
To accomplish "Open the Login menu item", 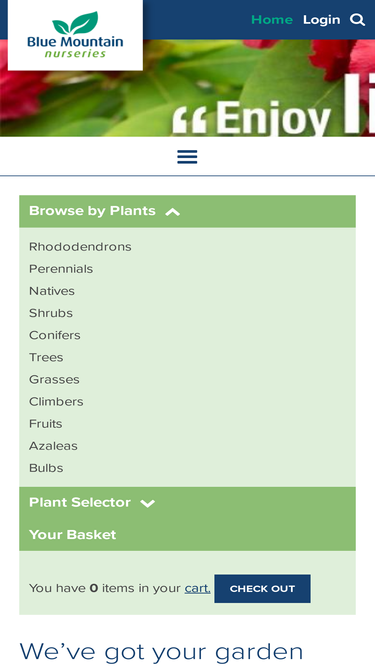I will (x=321, y=20).
